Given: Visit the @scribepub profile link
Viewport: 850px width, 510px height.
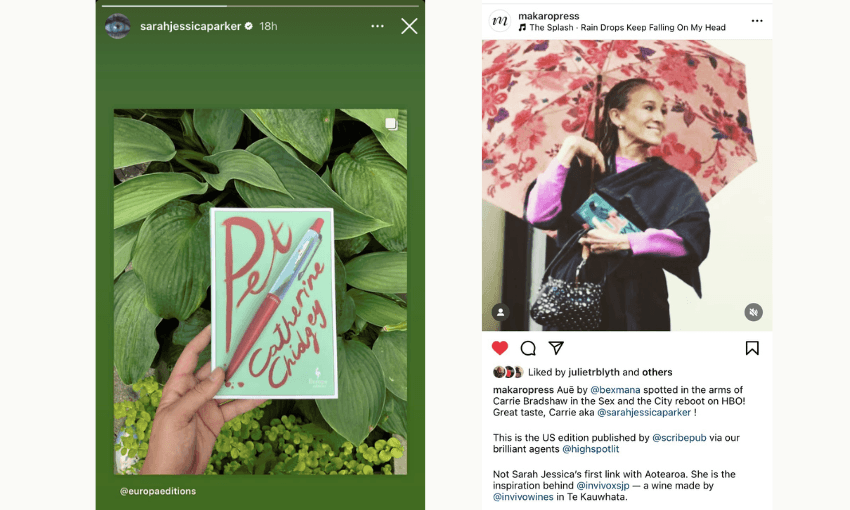Looking at the screenshot, I should [679, 437].
